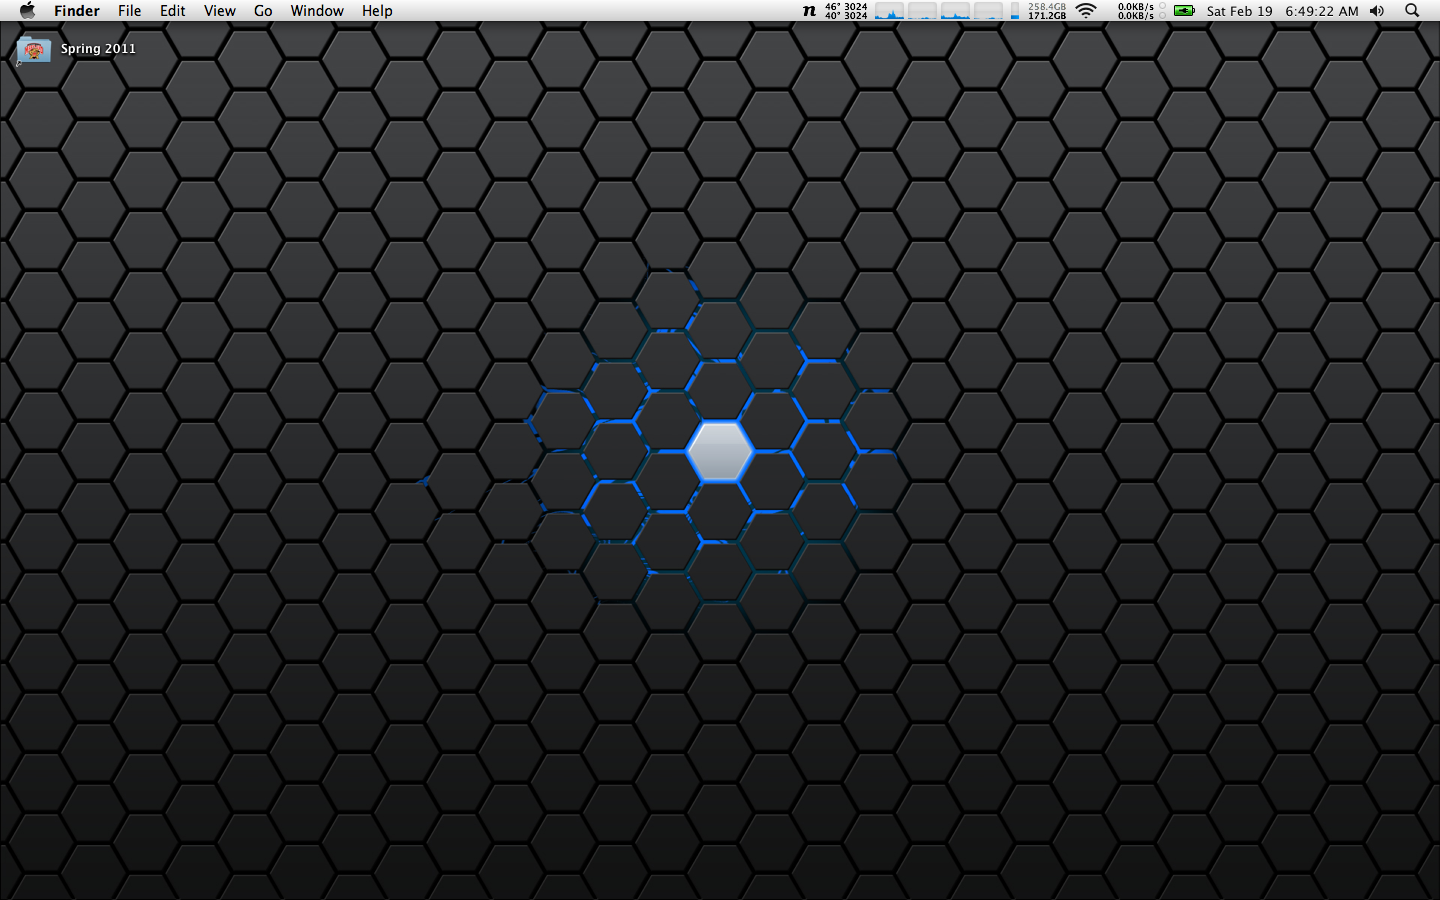Open the Go menu
Viewport: 1440px width, 900px height.
pyautogui.click(x=263, y=11)
